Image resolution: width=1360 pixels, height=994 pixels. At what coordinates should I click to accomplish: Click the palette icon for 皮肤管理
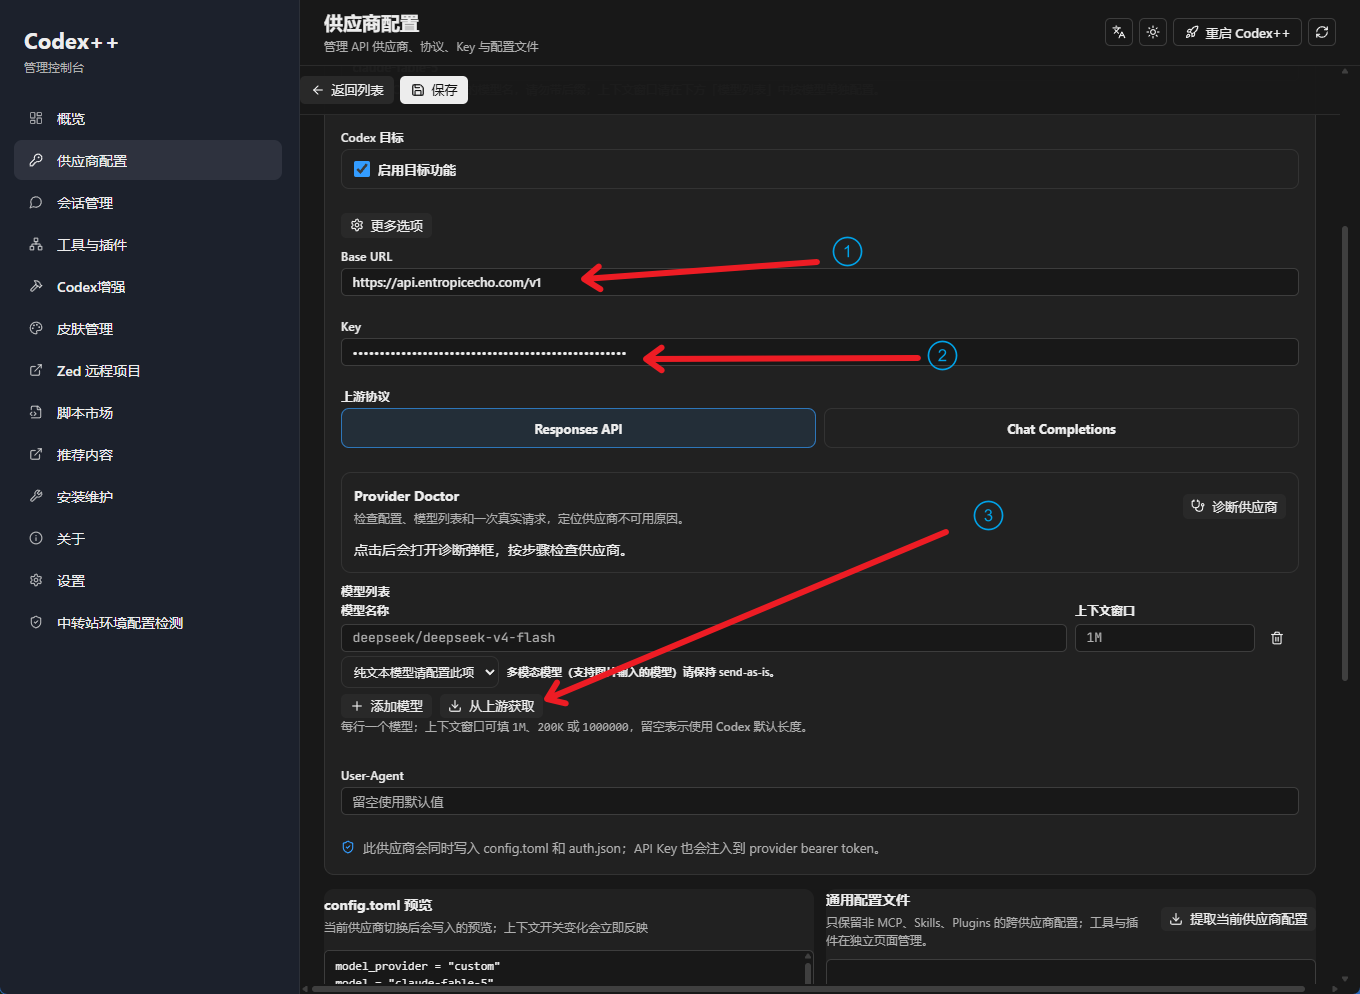coord(36,328)
